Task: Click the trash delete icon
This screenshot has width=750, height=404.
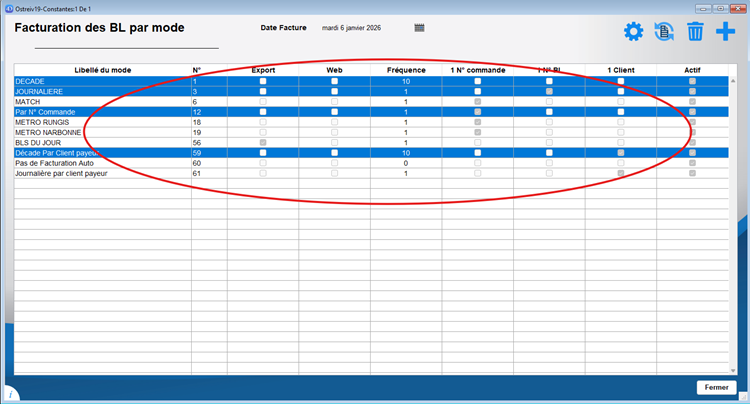Action: coord(695,32)
